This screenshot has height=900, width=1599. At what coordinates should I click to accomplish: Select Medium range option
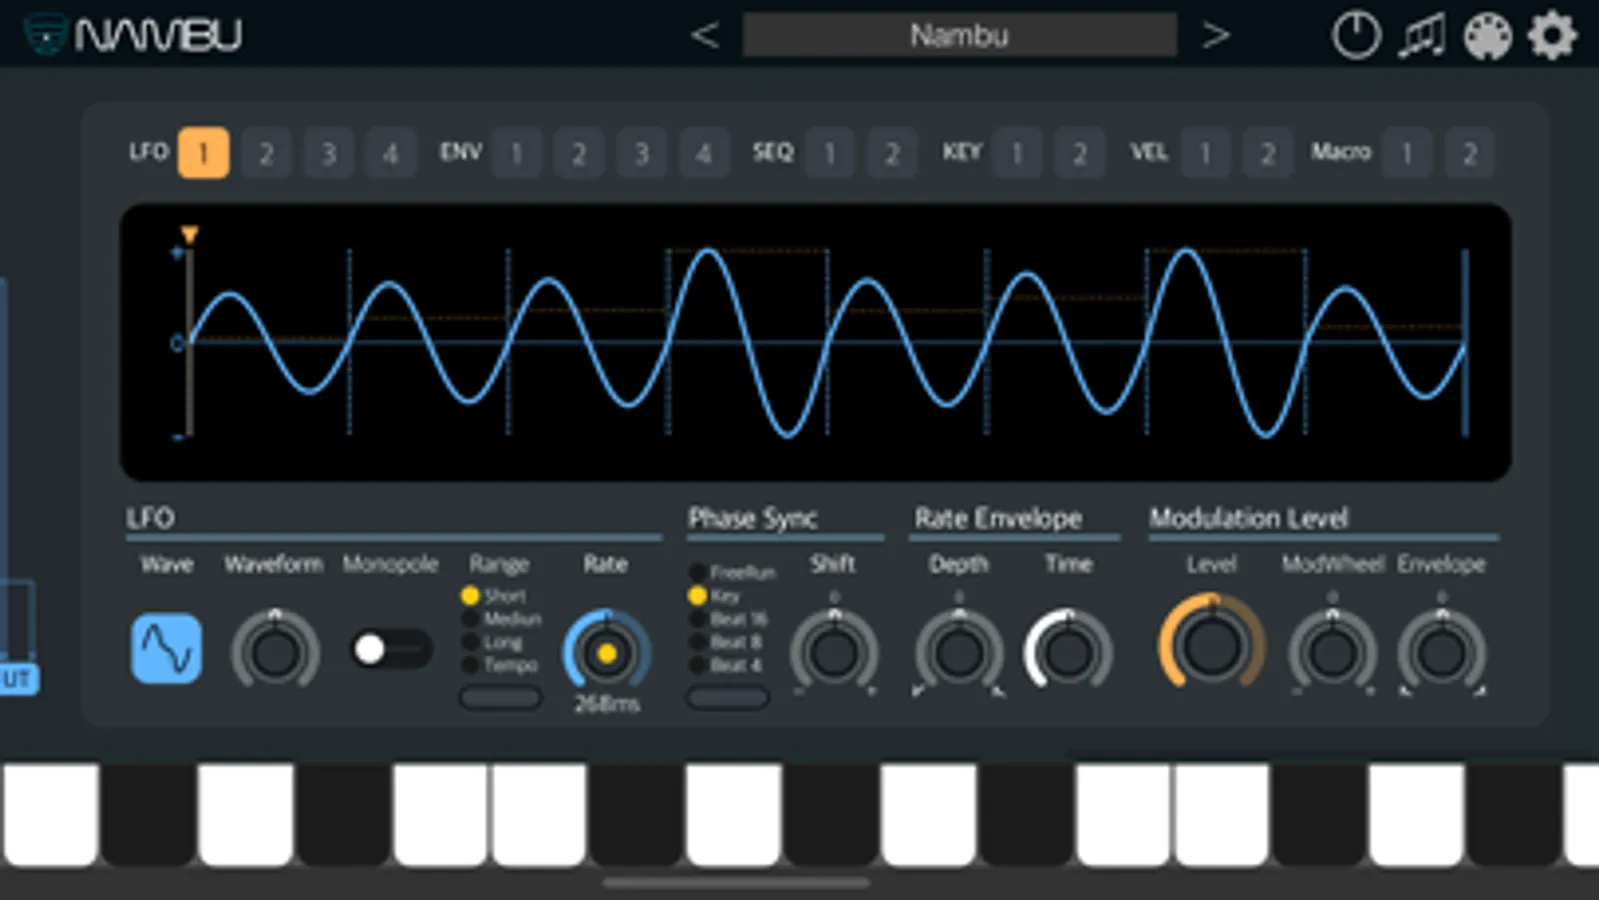pos(501,619)
